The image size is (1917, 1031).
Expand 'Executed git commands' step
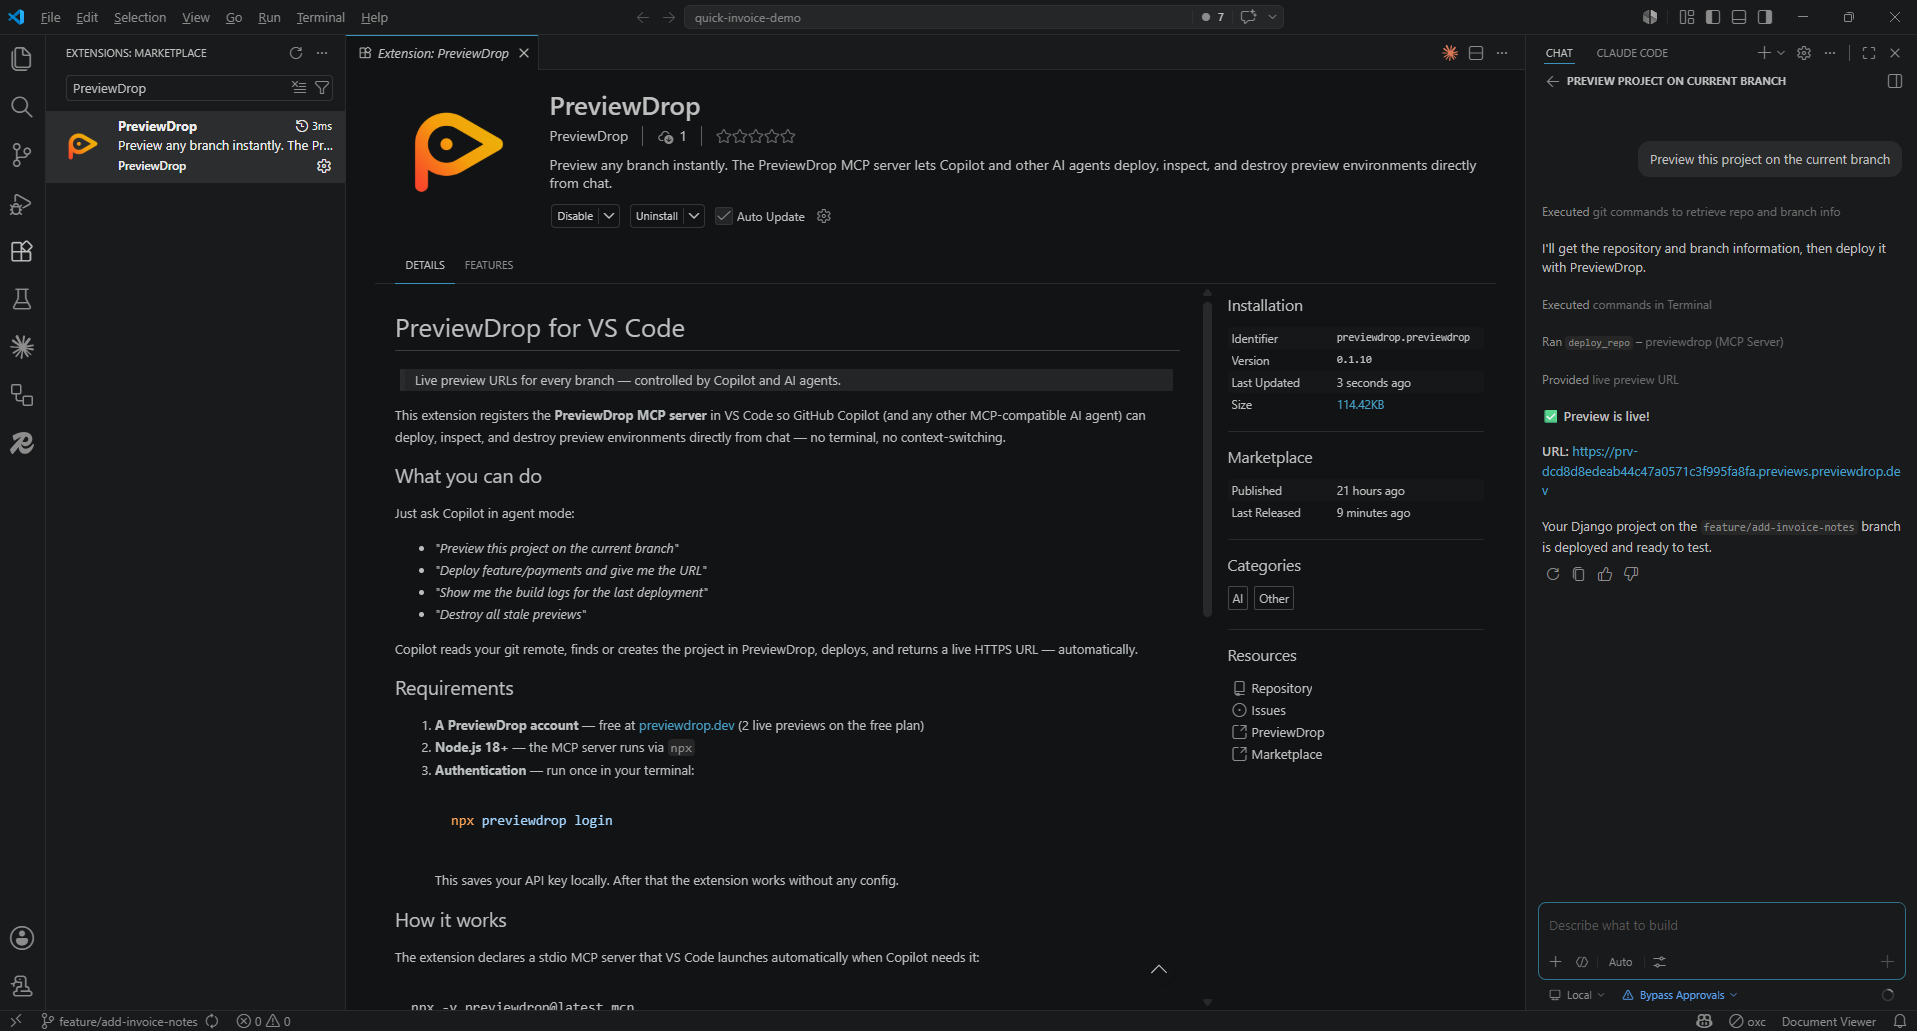[1691, 212]
